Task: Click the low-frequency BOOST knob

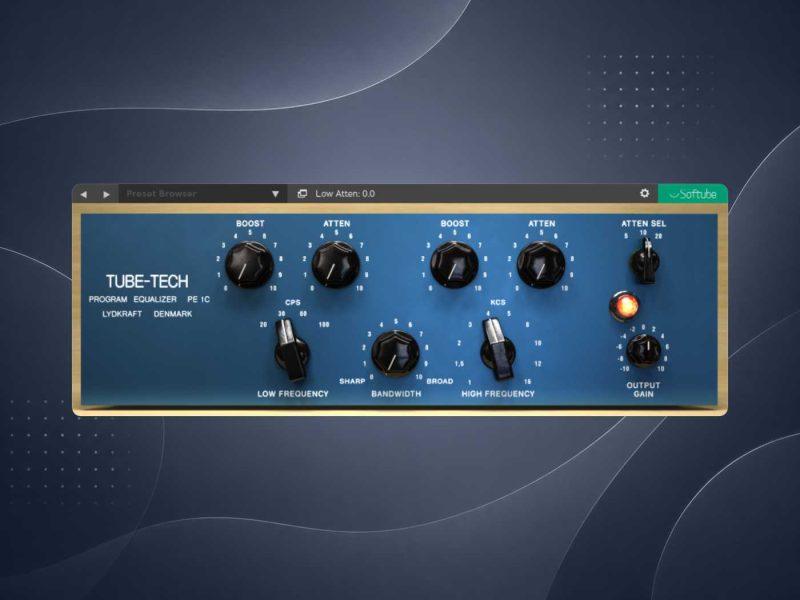Action: click(x=249, y=264)
